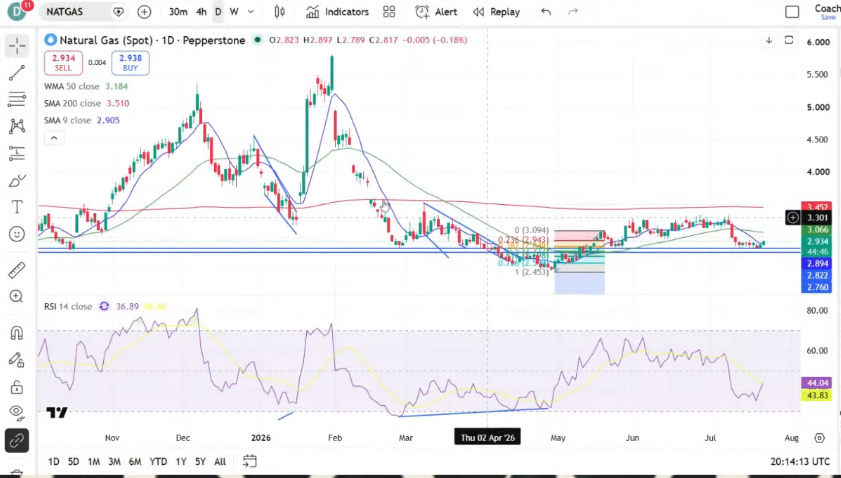Image resolution: width=841 pixels, height=478 pixels.
Task: Select the brush drawing tool
Action: point(17,181)
